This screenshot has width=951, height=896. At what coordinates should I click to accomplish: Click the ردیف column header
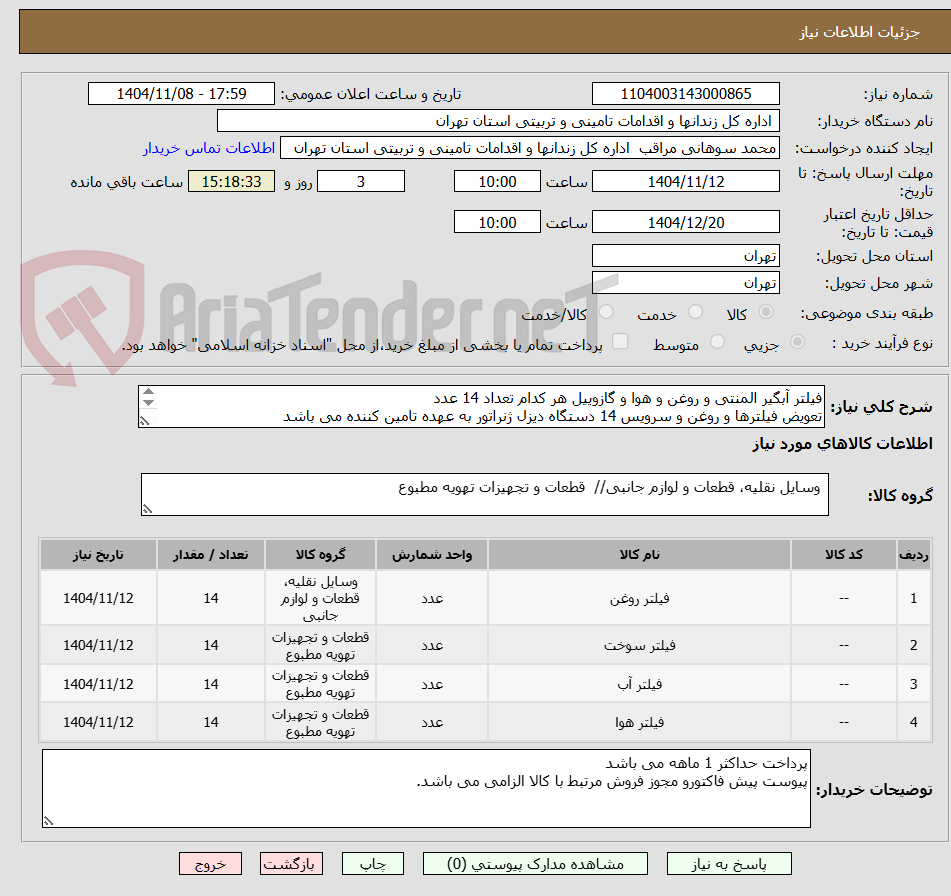913,554
